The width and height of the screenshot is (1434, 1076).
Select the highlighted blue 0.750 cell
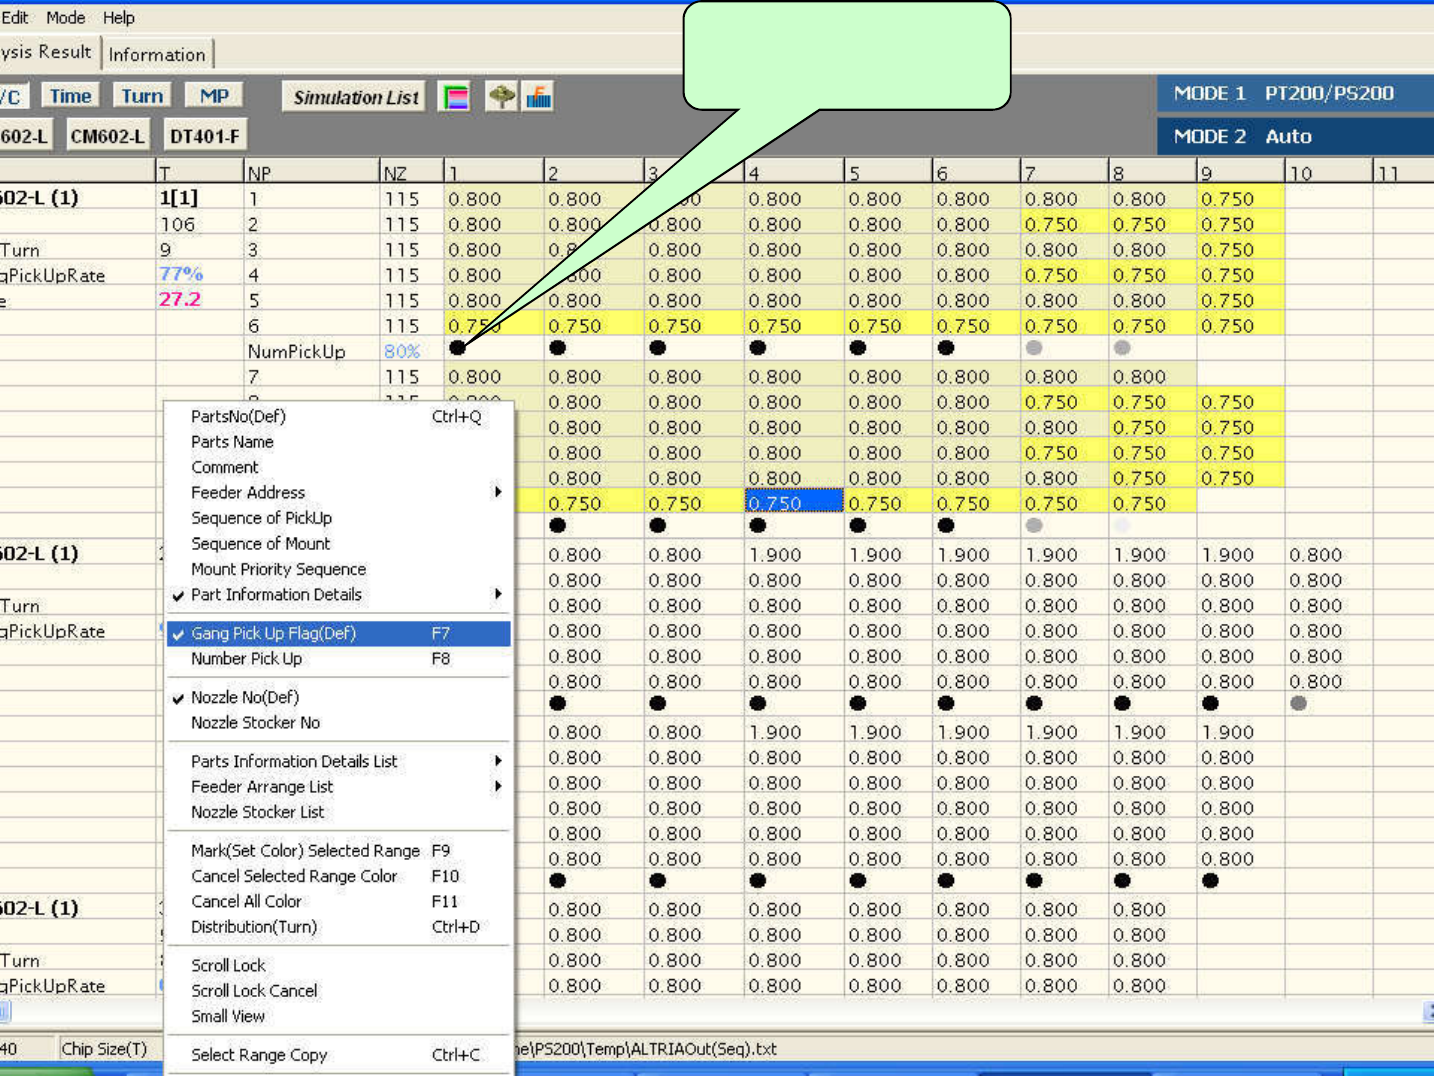(x=794, y=503)
